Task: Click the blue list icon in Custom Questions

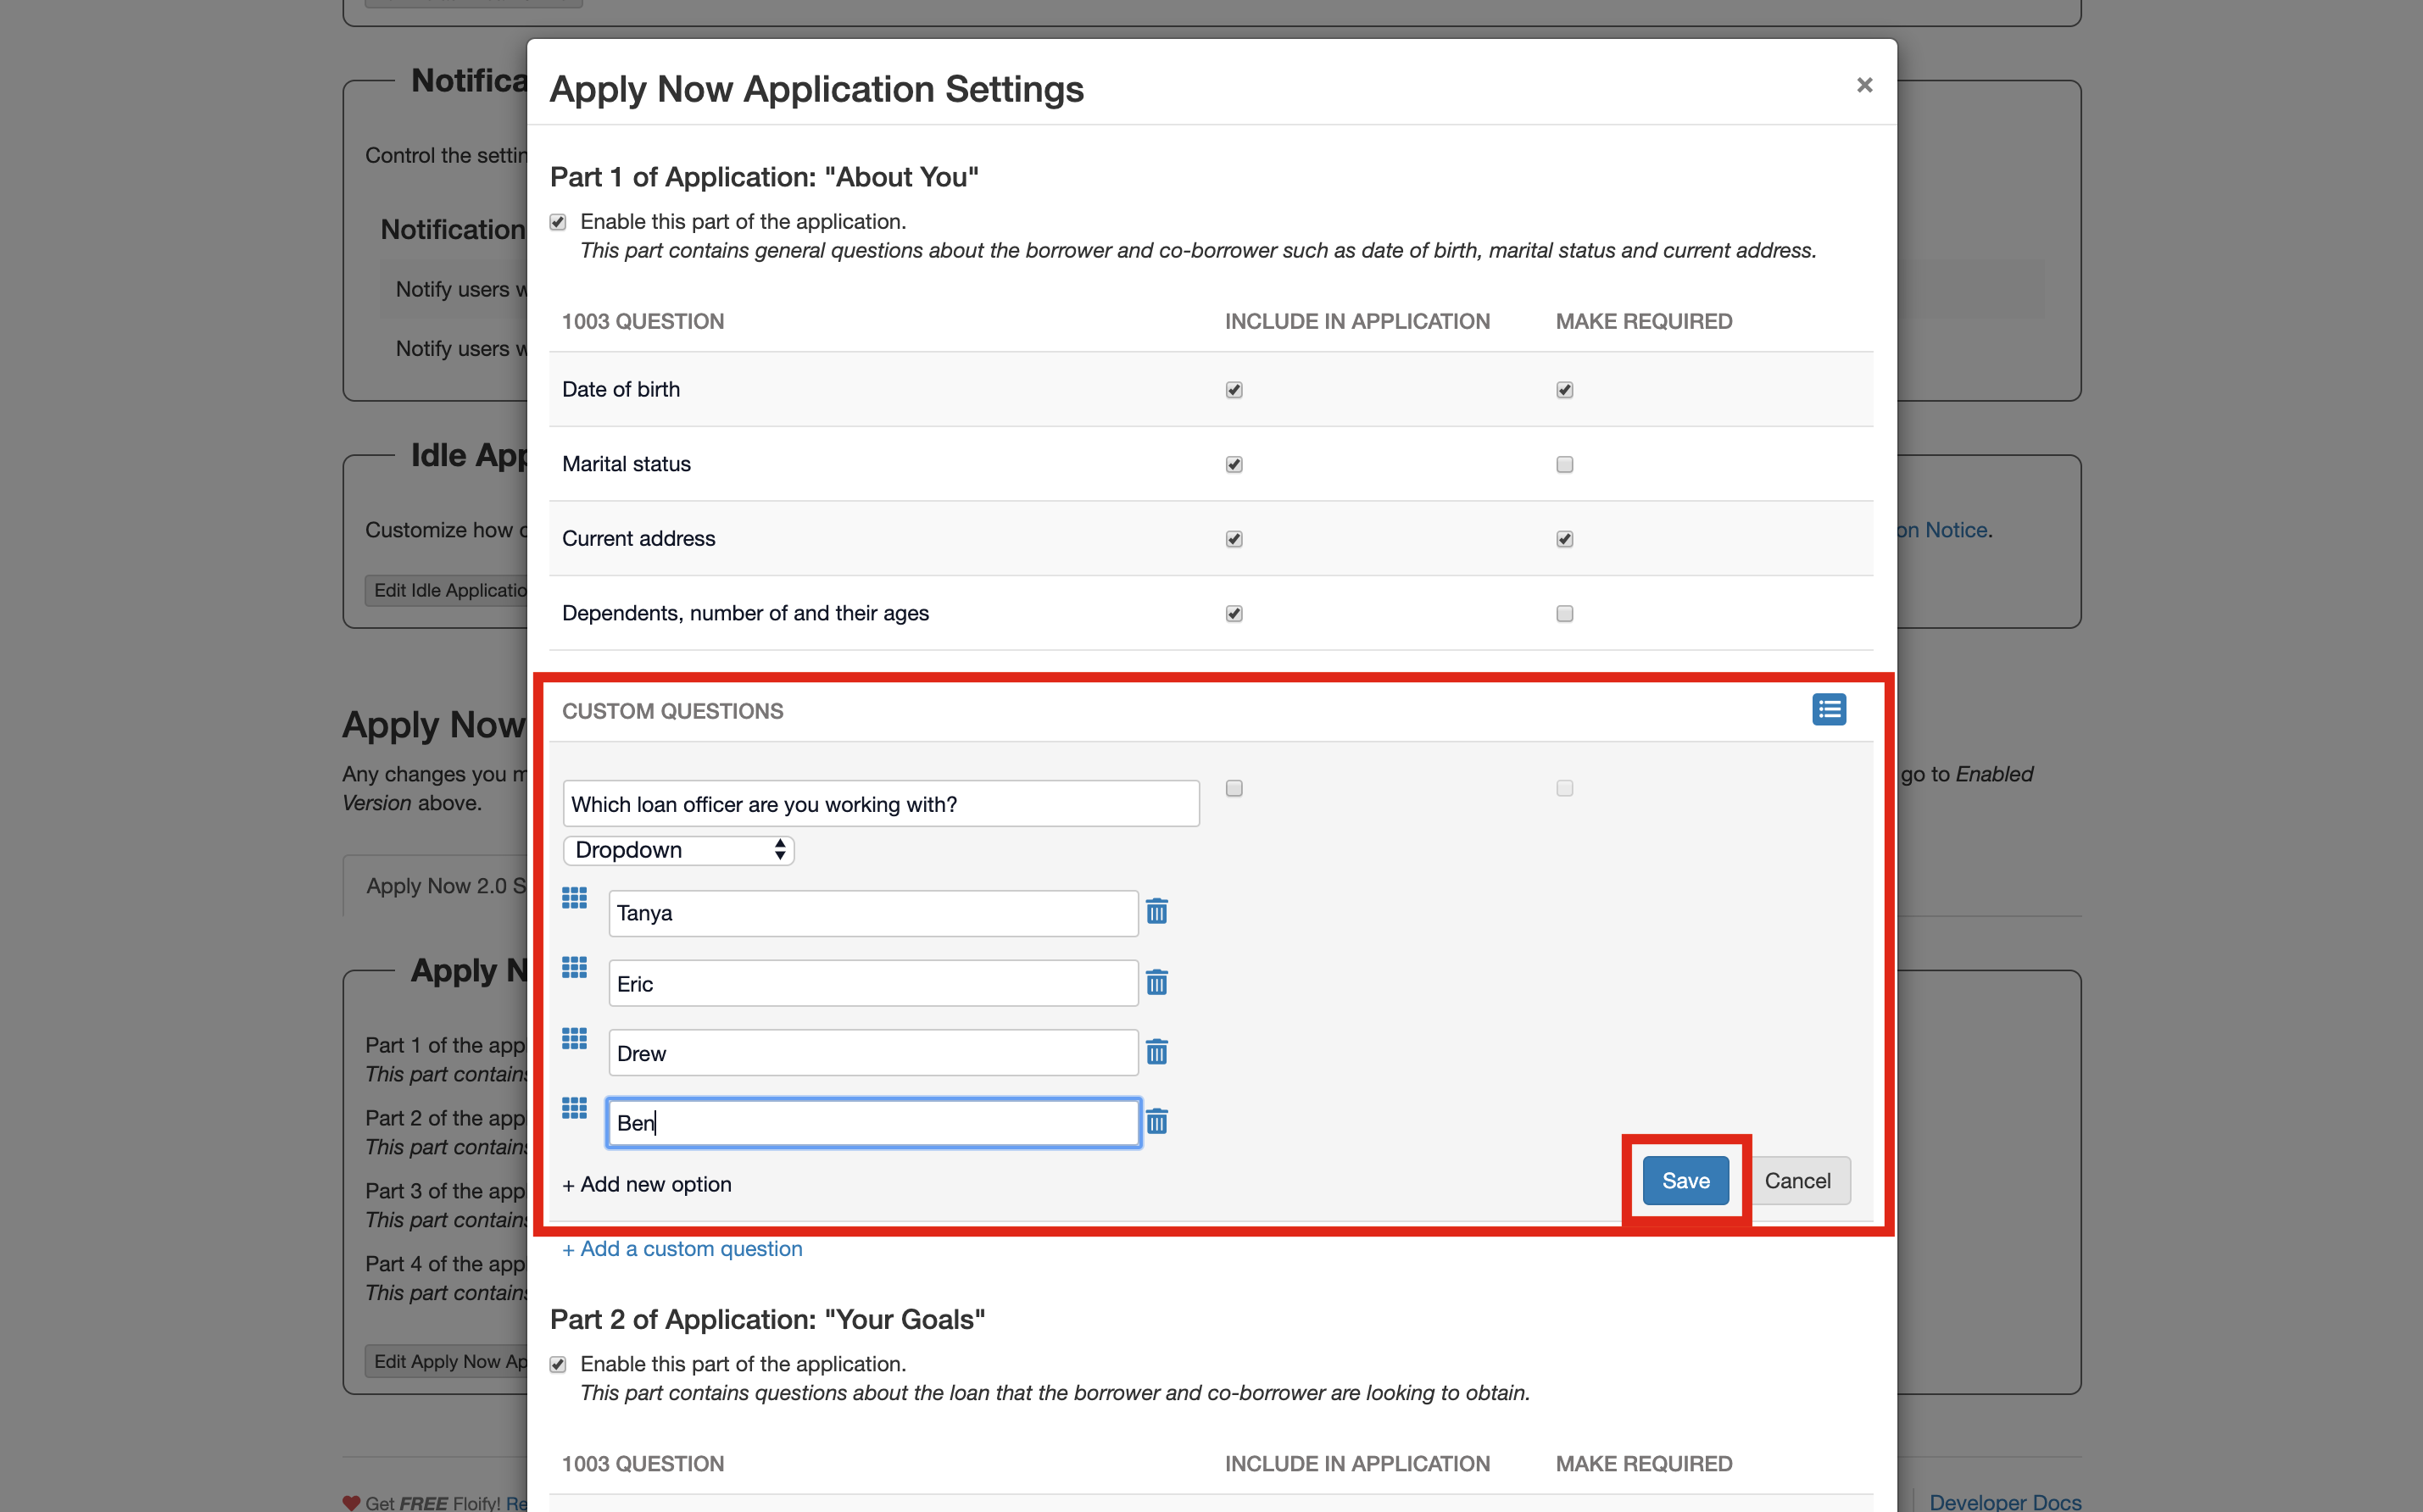Action: (1829, 709)
